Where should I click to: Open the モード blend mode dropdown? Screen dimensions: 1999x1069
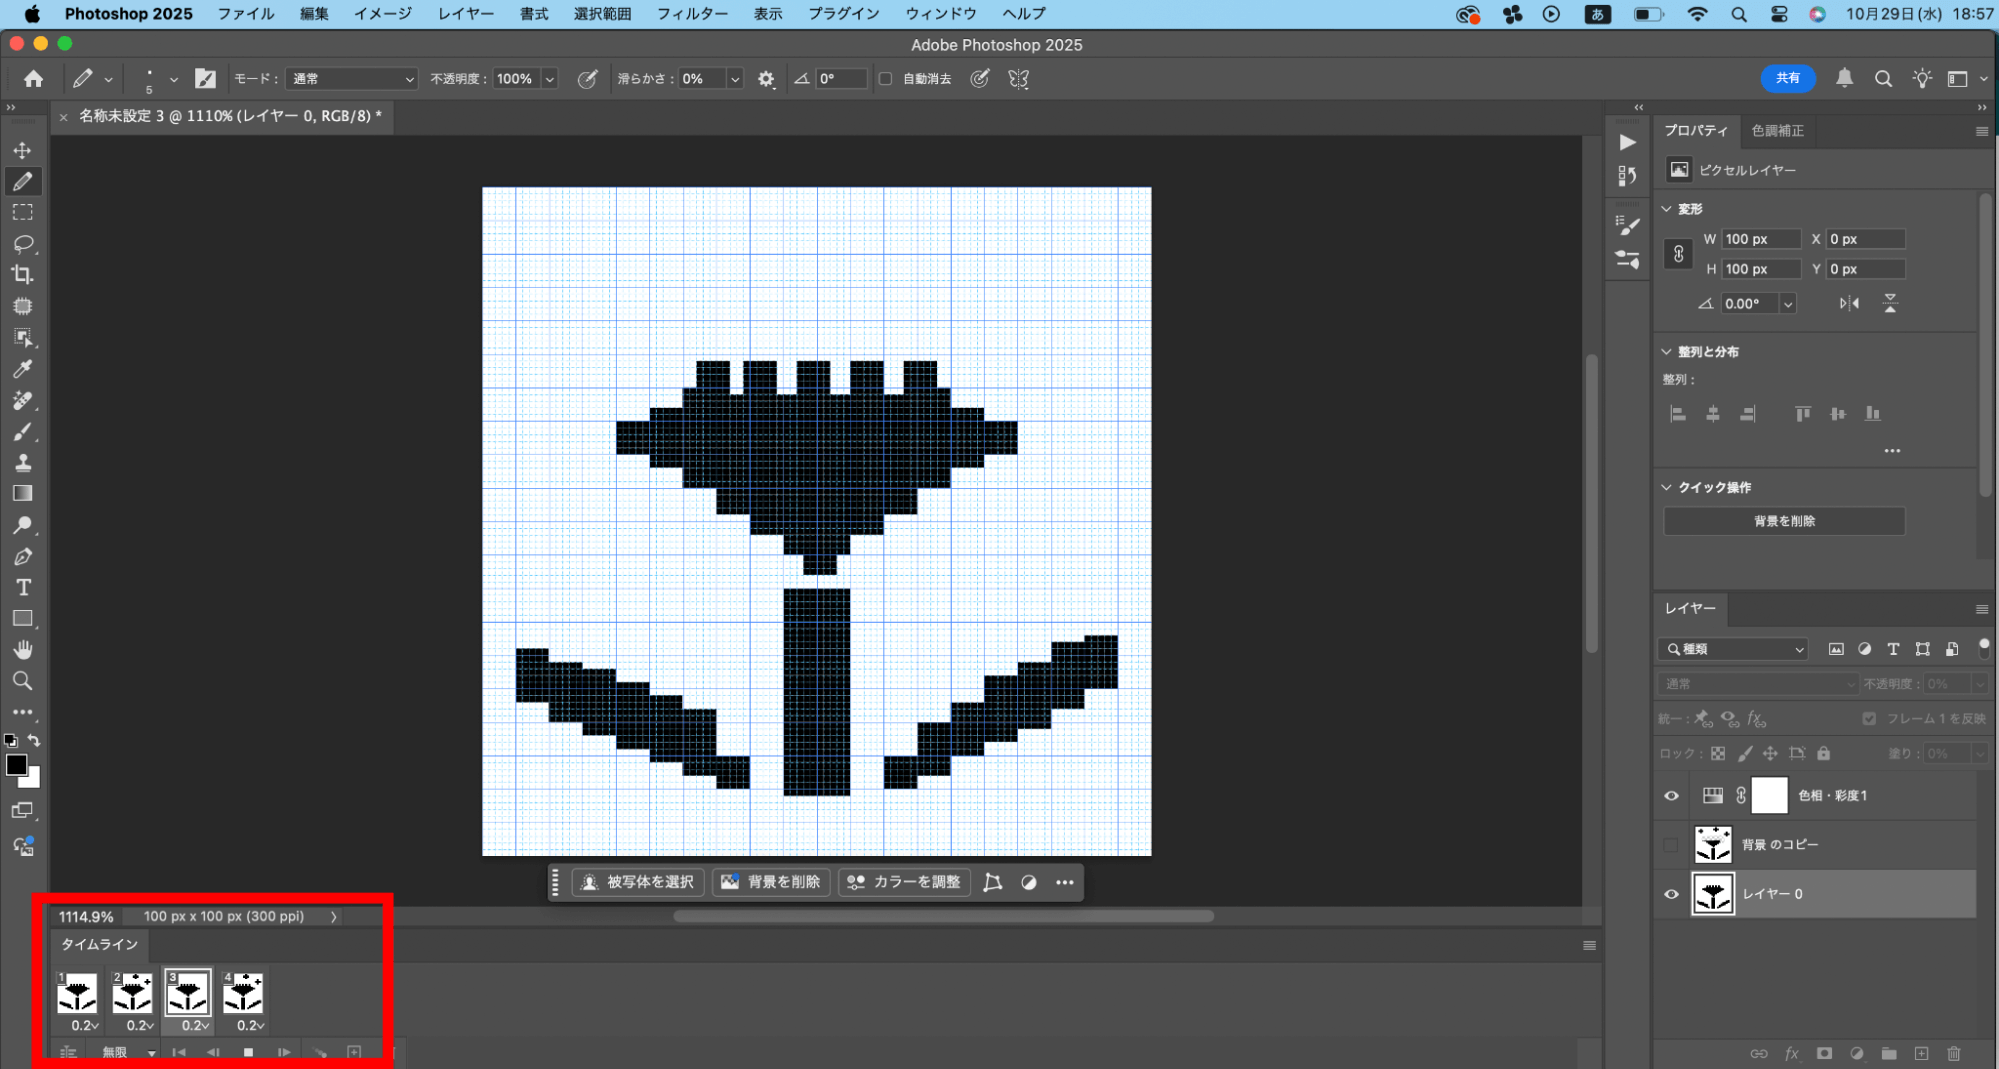click(x=351, y=79)
